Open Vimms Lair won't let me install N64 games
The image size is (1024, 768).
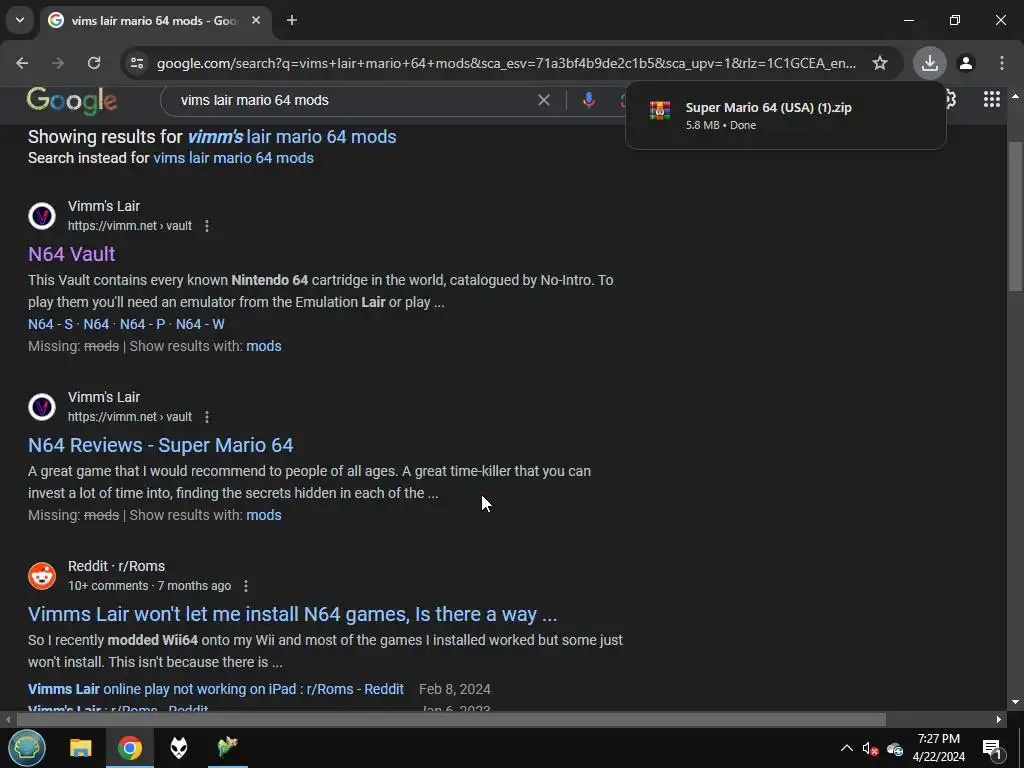[x=293, y=614]
